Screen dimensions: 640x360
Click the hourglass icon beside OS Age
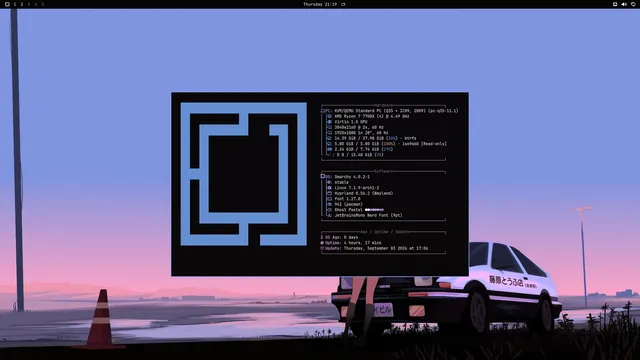point(322,237)
